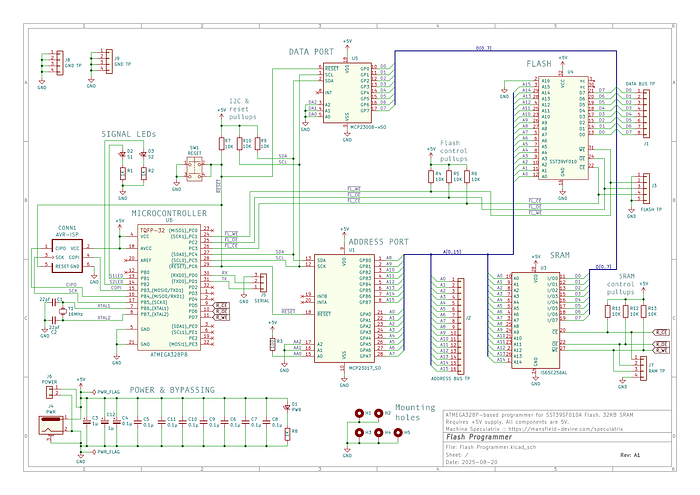
Task: Click the R7 10K pullup resistor
Action: pyautogui.click(x=222, y=143)
